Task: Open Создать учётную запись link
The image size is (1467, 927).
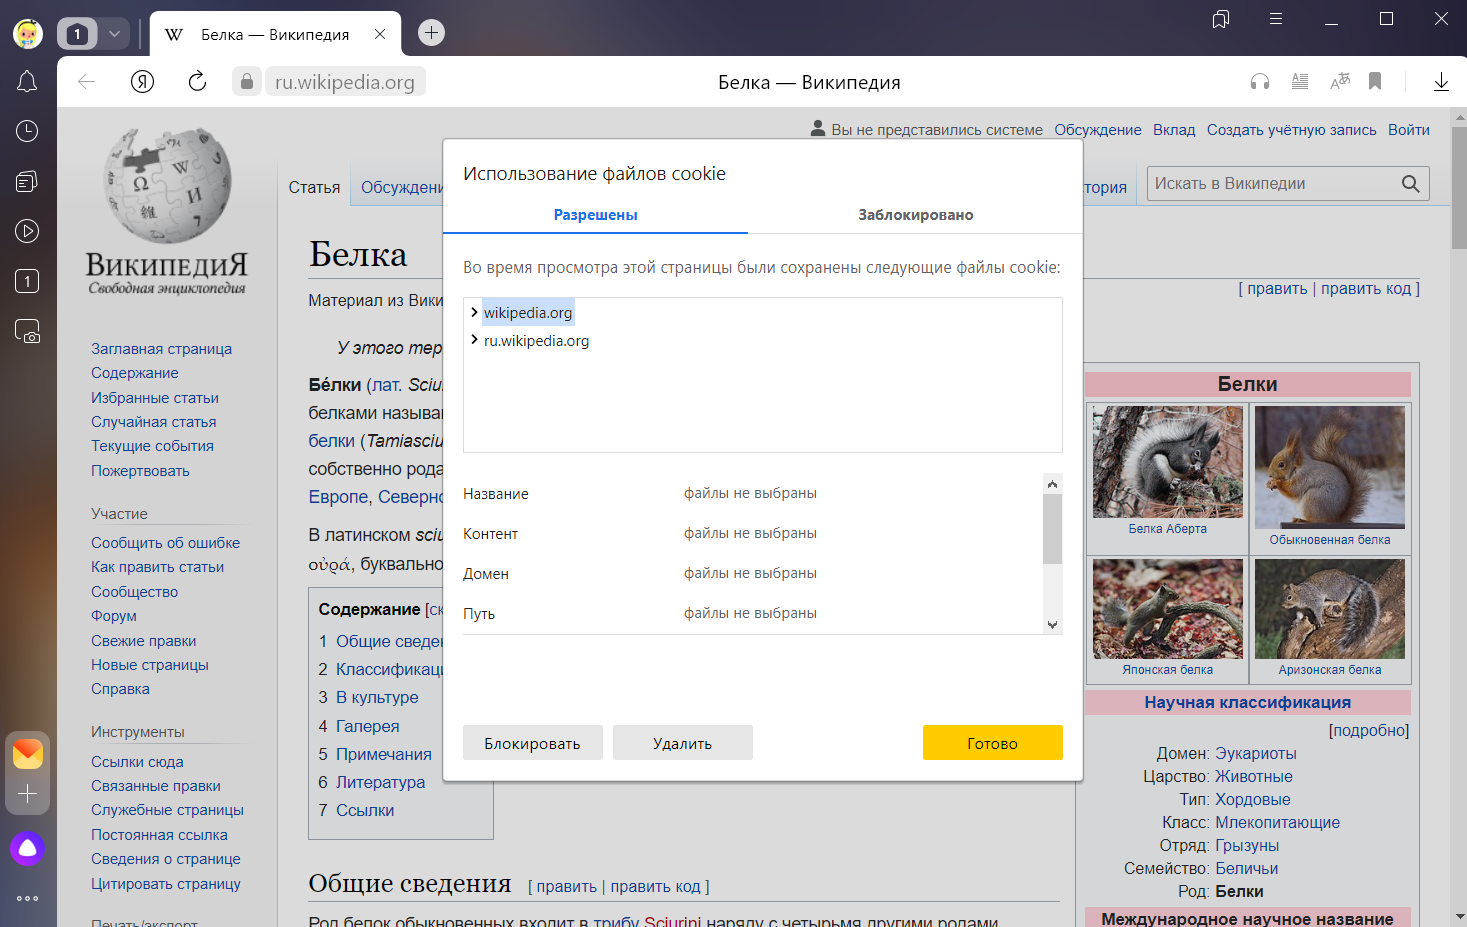Action: pos(1291,129)
